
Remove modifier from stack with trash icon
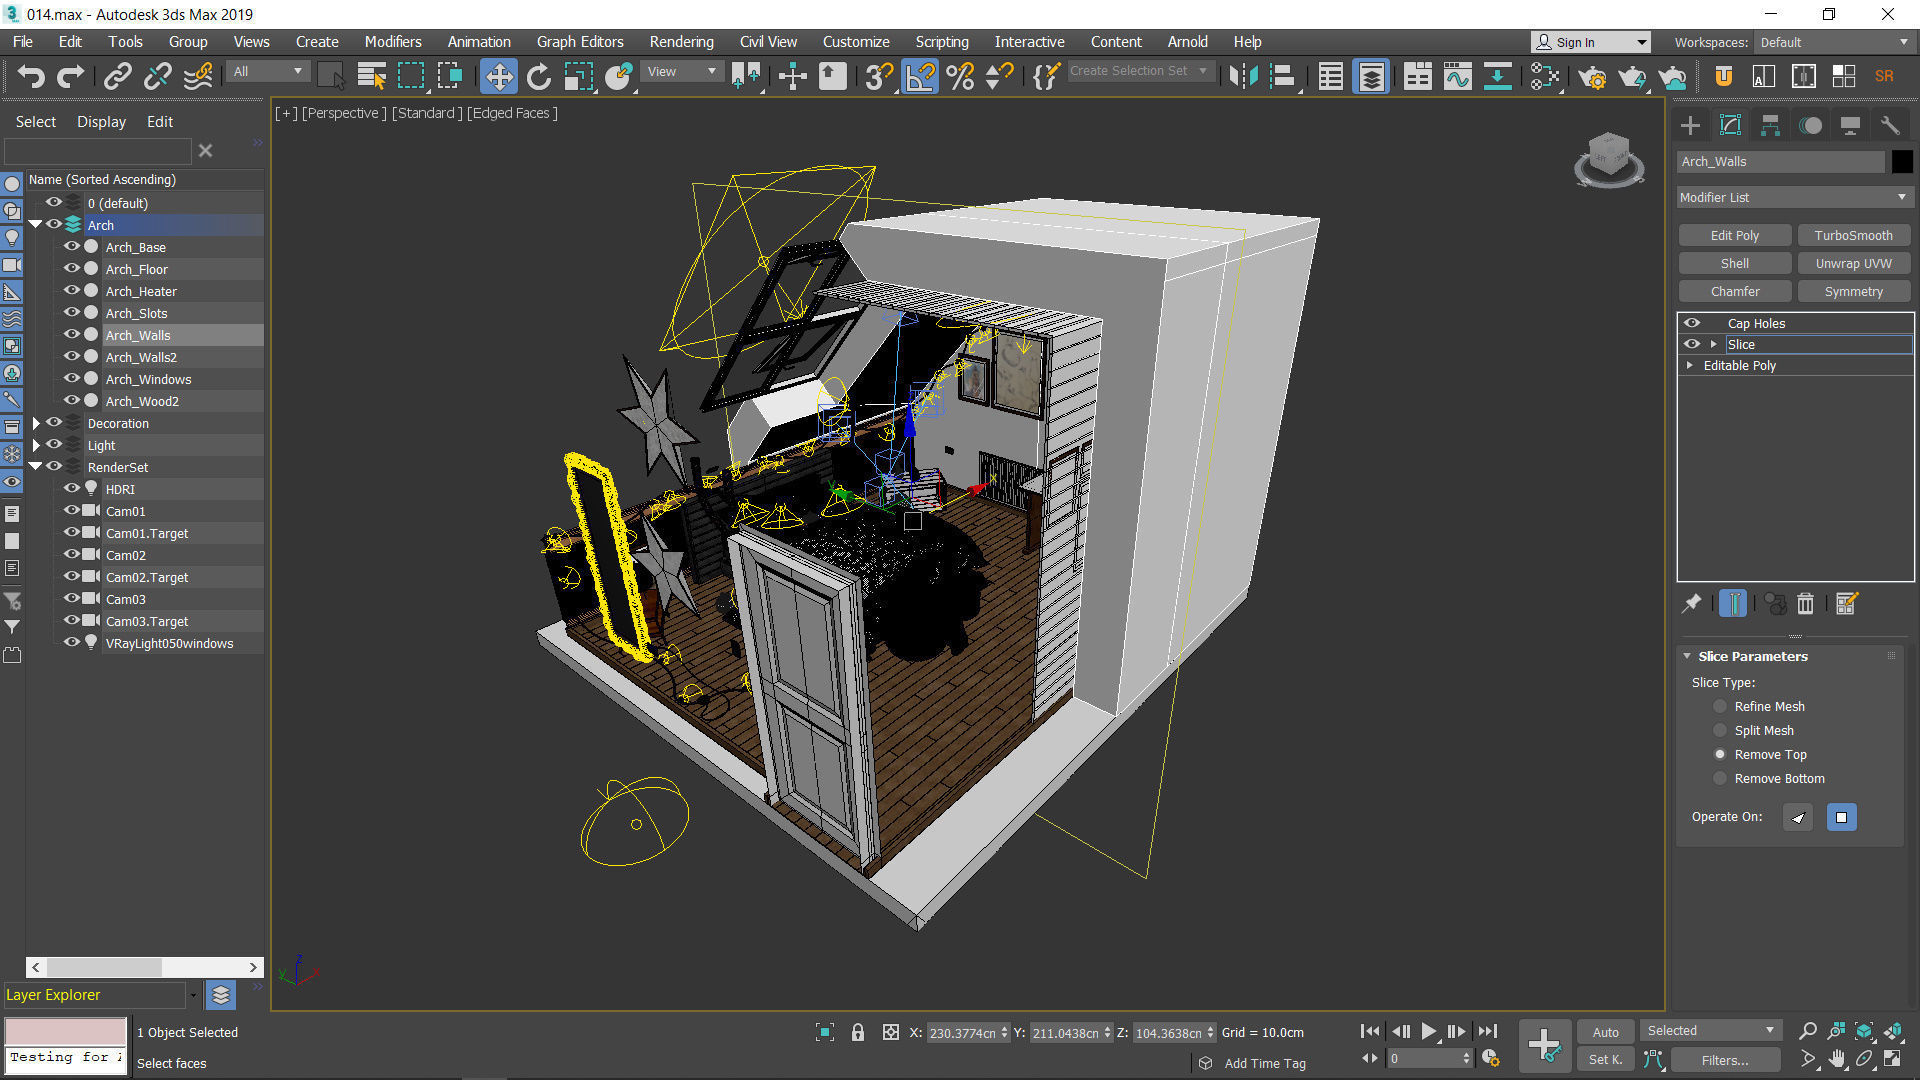[x=1805, y=604]
